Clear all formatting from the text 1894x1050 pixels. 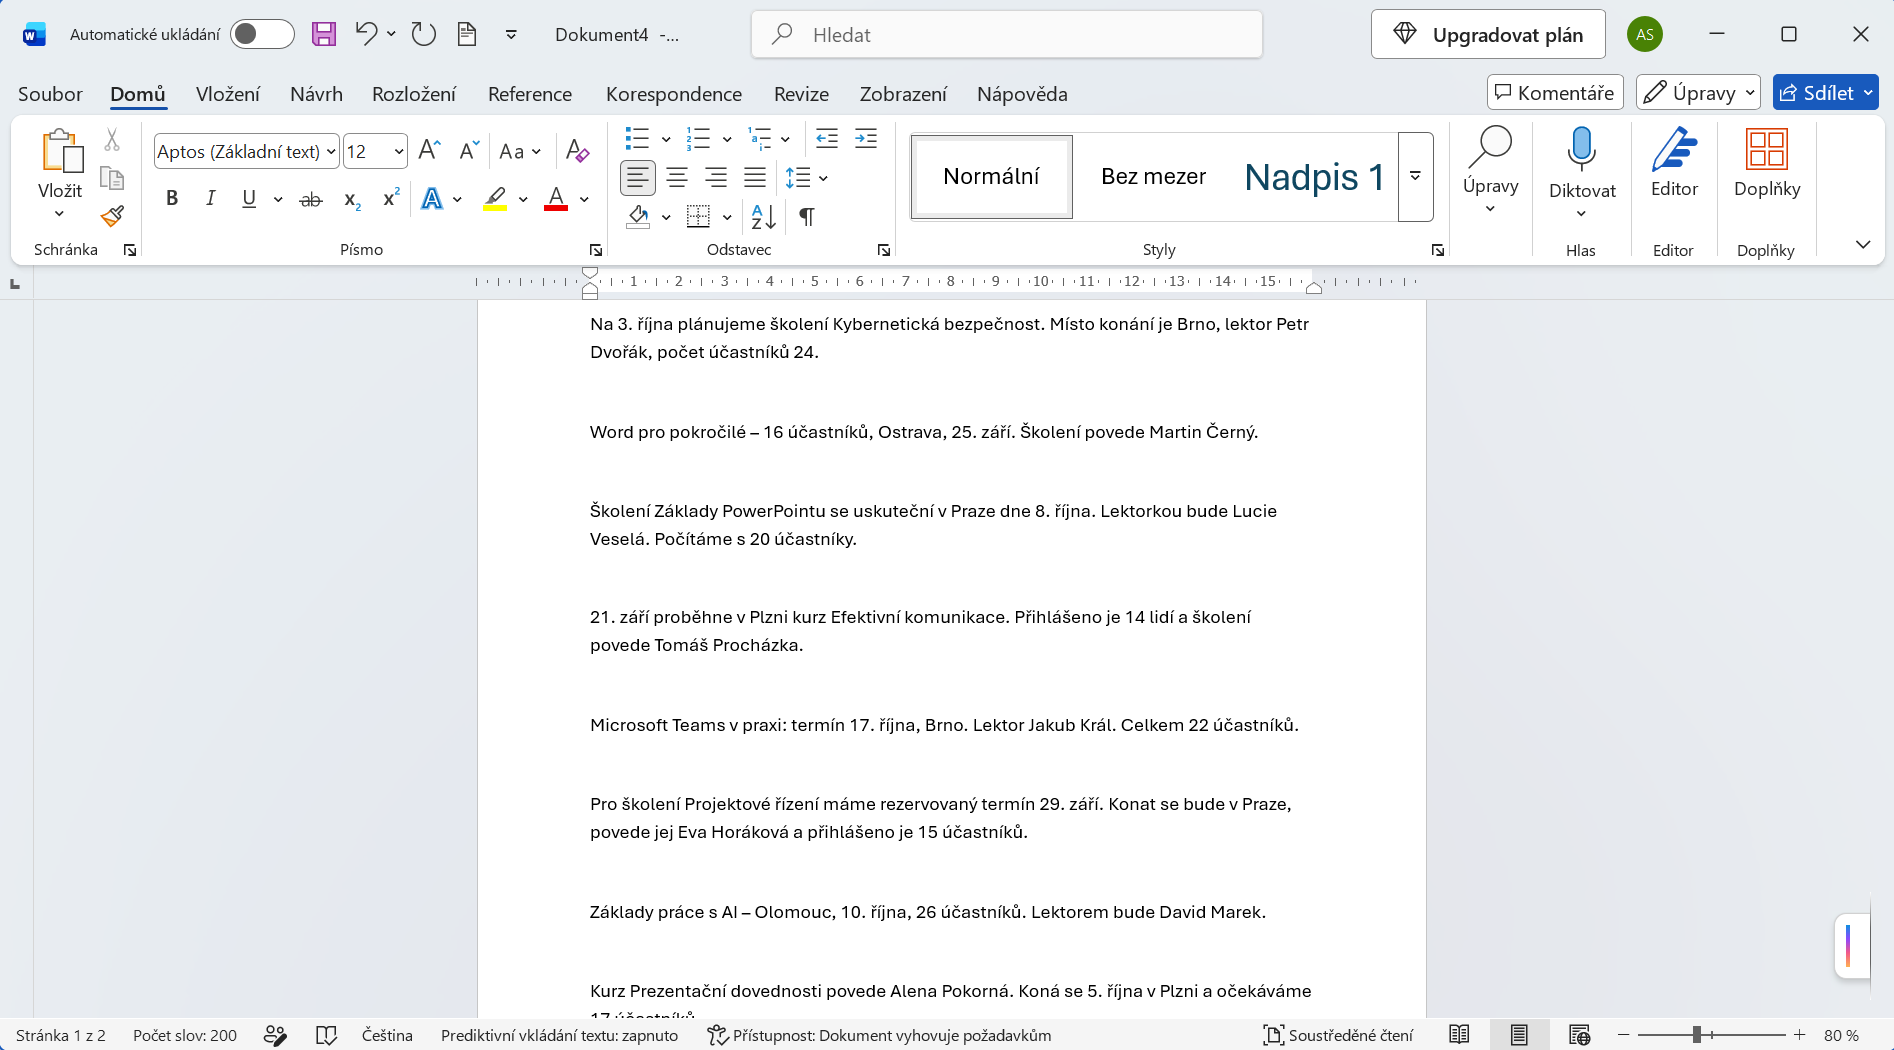(x=577, y=151)
